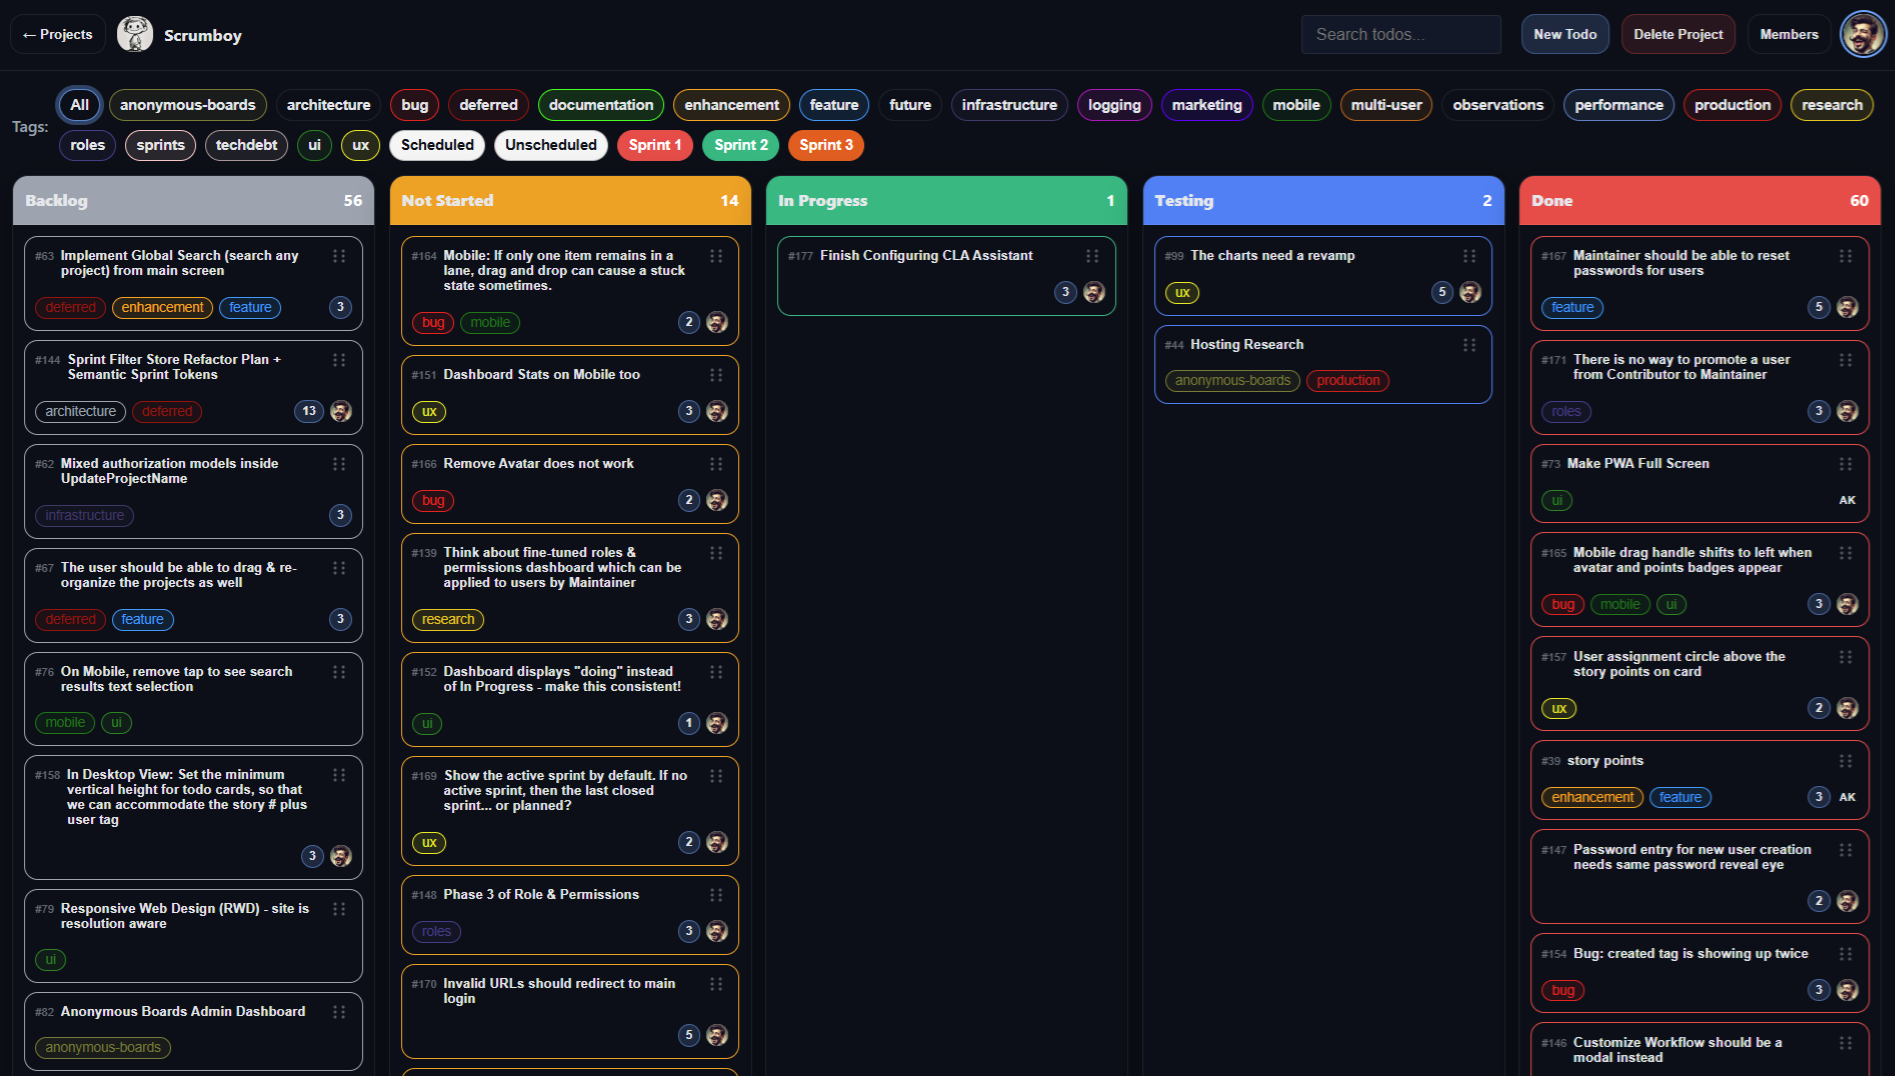Collapse the Backlog column header
Image resolution: width=1895 pixels, height=1076 pixels.
click(193, 201)
